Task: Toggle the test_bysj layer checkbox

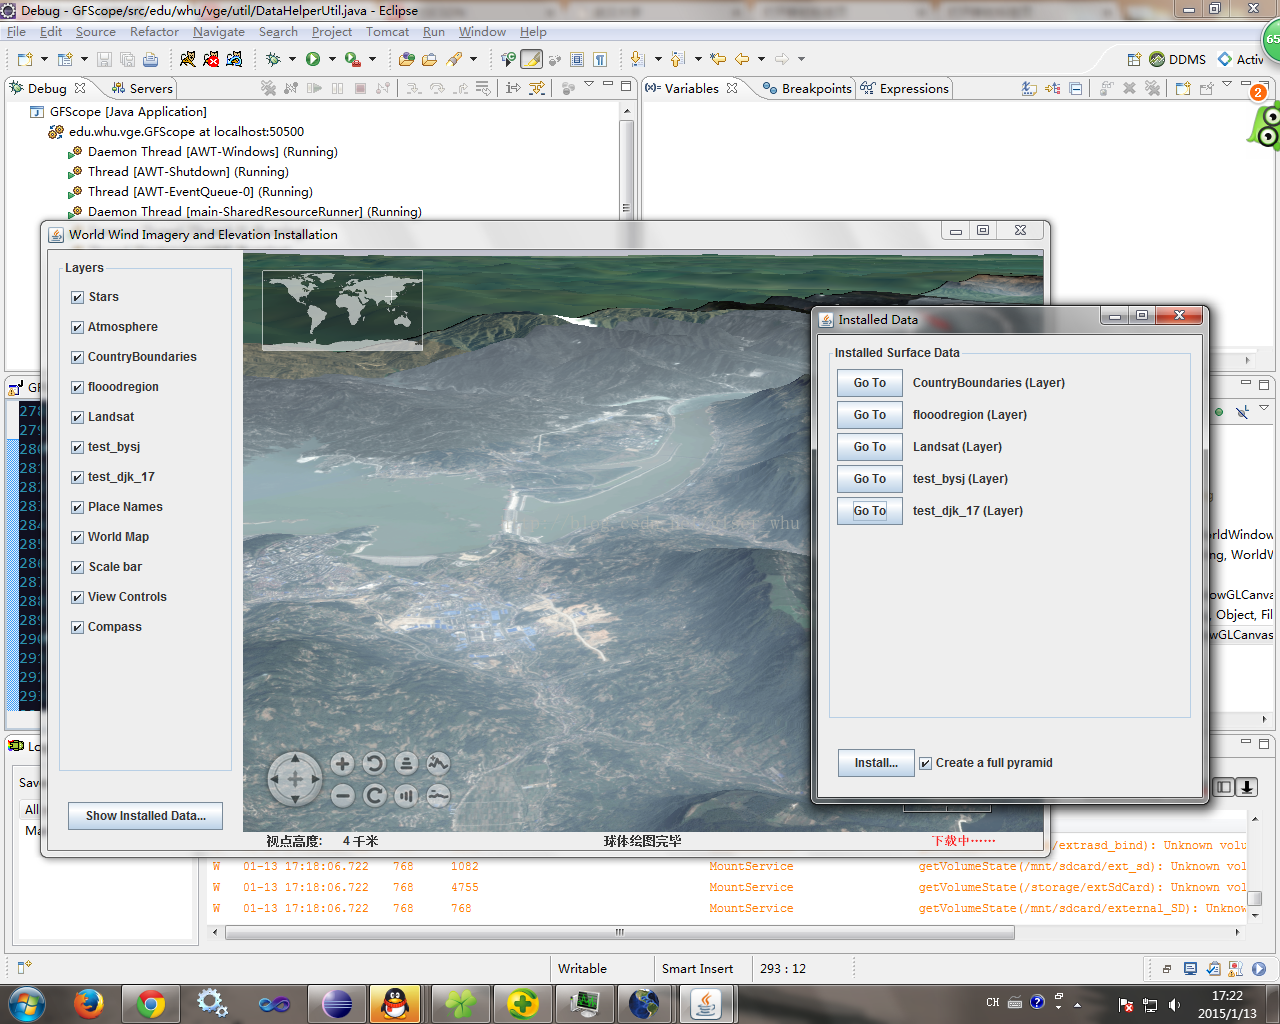Action: tap(77, 447)
